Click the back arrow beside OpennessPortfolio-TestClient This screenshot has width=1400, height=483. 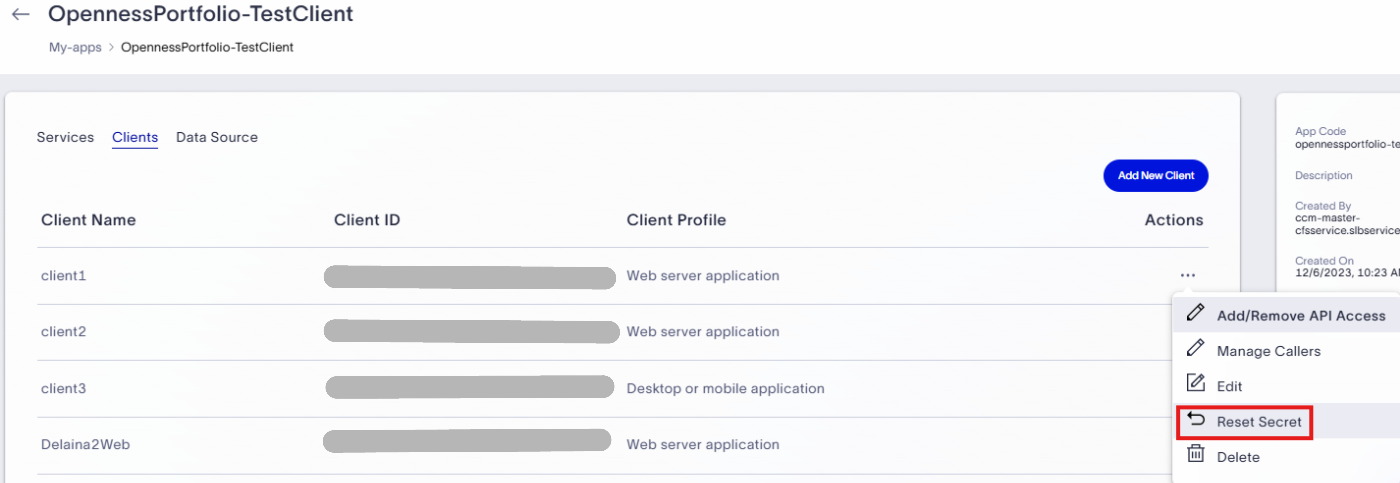click(x=20, y=15)
